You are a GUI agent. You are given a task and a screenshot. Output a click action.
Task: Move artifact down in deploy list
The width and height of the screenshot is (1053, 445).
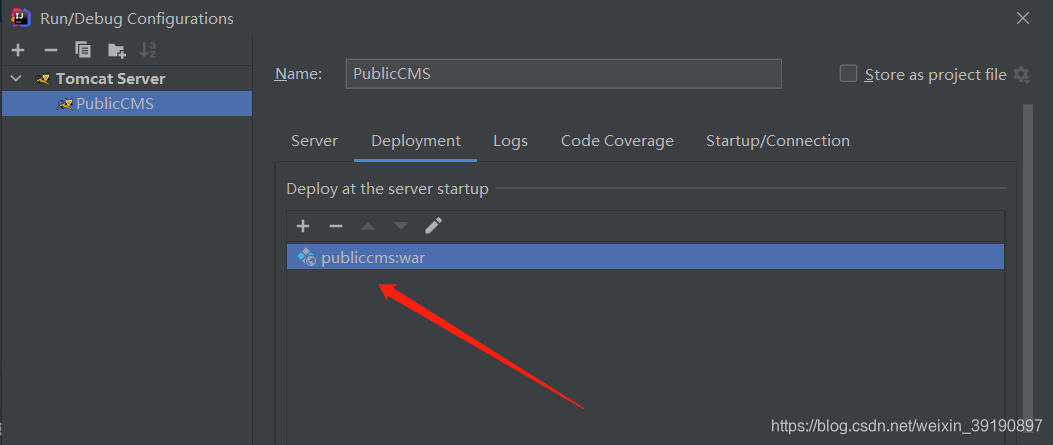(x=401, y=226)
